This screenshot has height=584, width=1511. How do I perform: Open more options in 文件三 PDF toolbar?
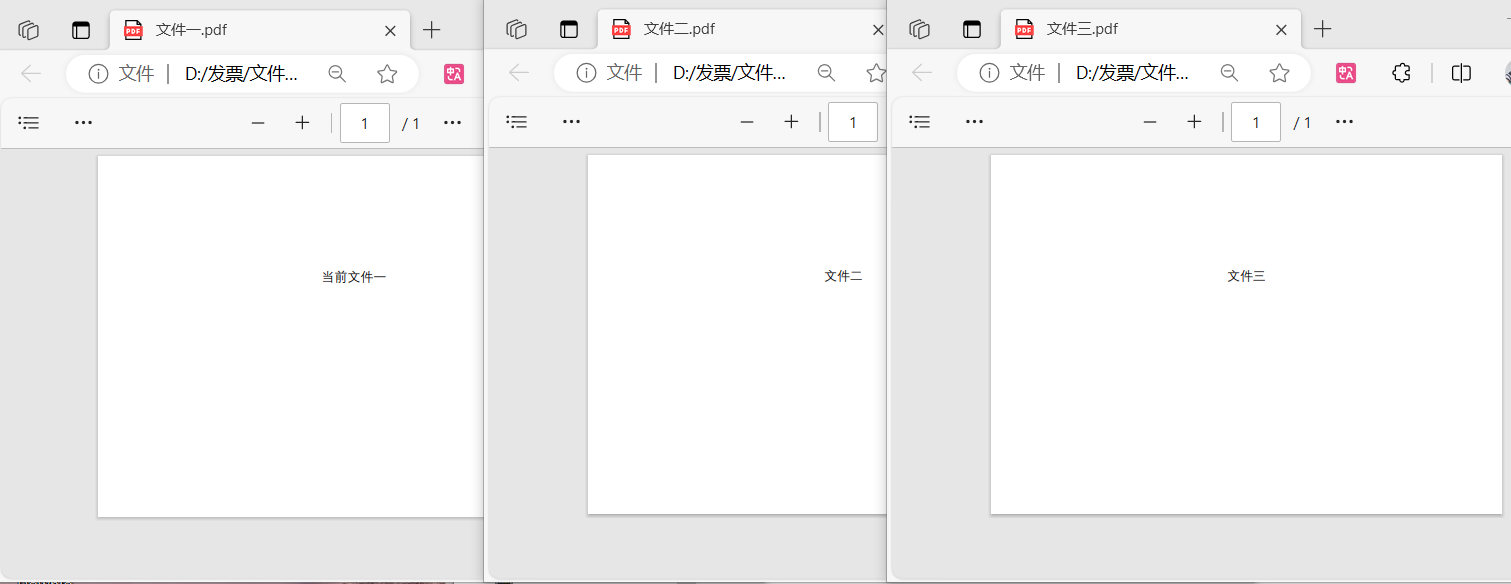click(1344, 121)
